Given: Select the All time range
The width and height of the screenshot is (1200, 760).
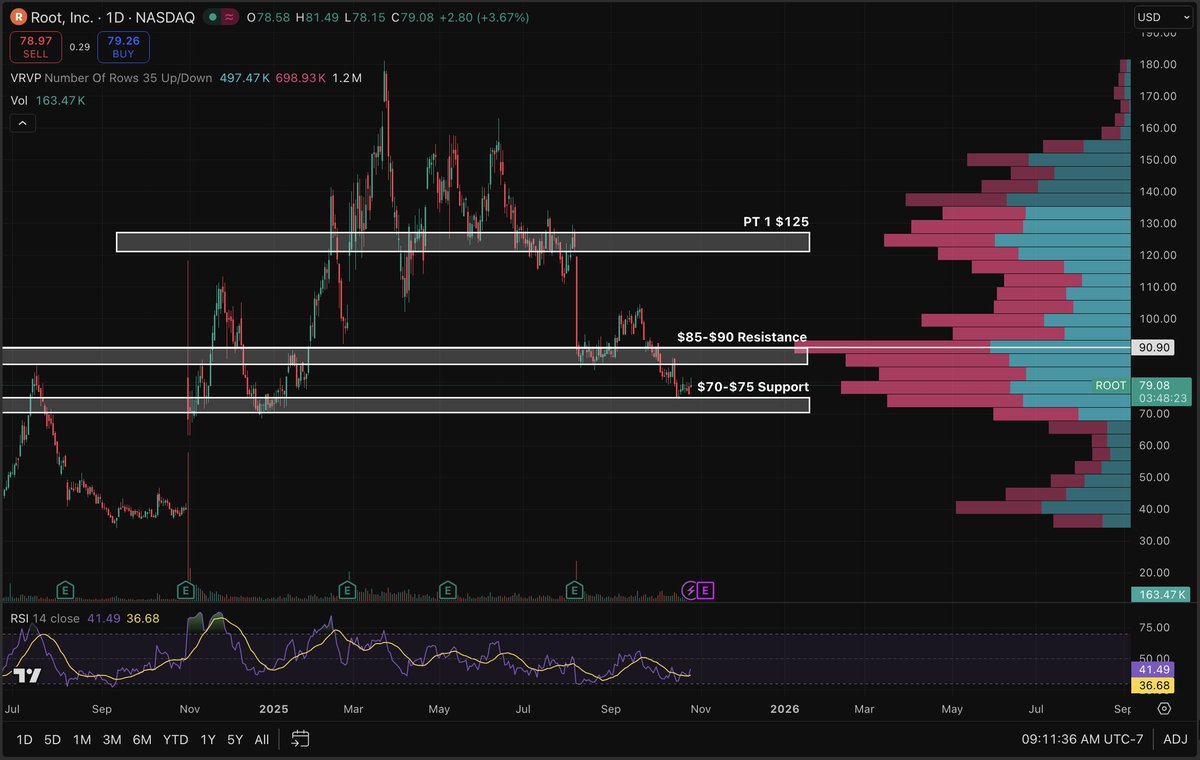Looking at the screenshot, I should 261,739.
